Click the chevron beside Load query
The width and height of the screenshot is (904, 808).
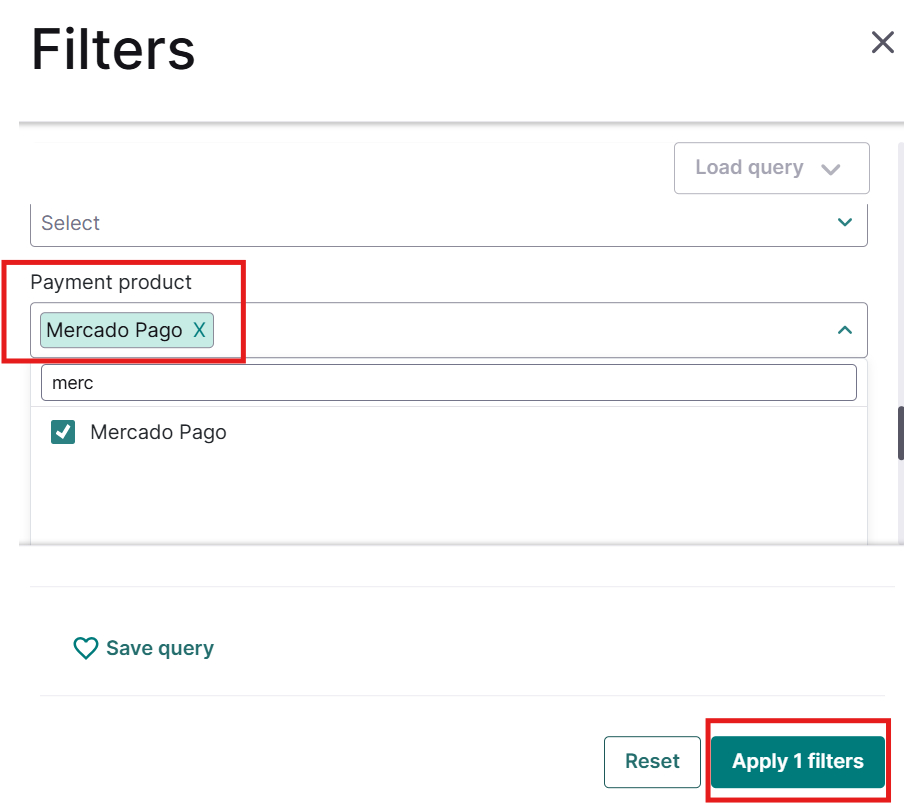point(830,169)
